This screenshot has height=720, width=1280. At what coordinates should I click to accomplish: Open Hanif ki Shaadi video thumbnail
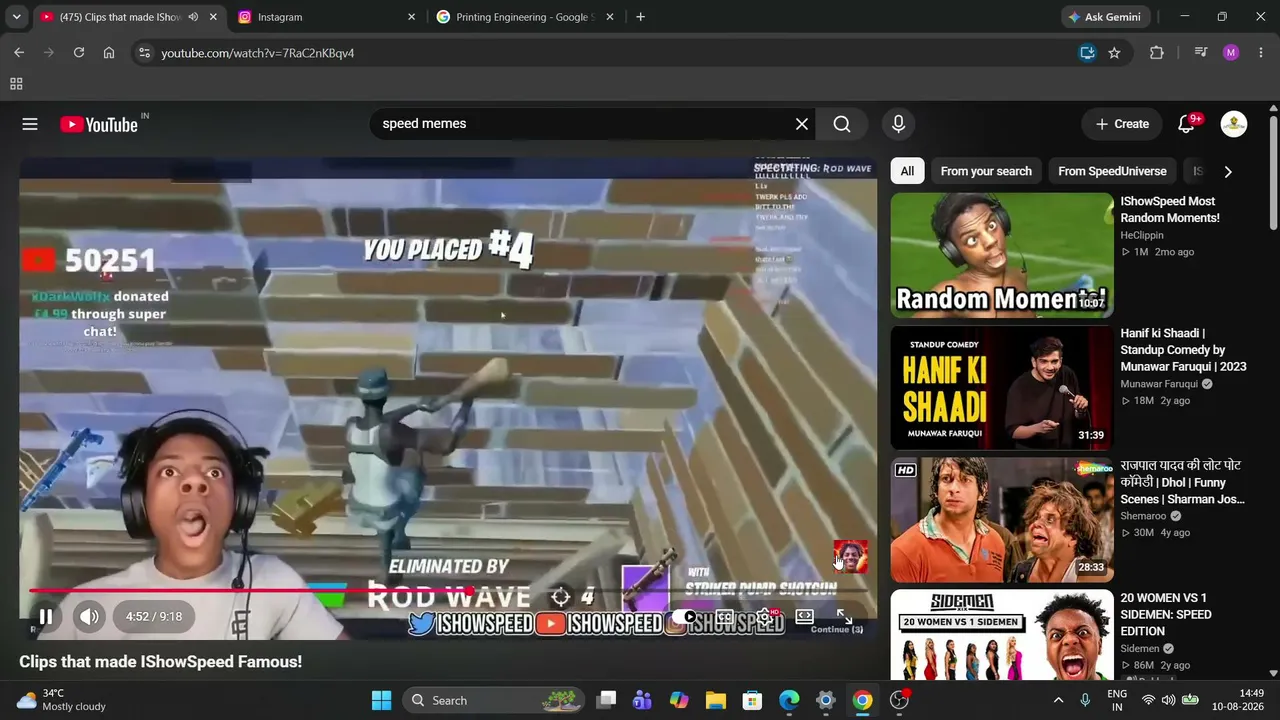1002,388
